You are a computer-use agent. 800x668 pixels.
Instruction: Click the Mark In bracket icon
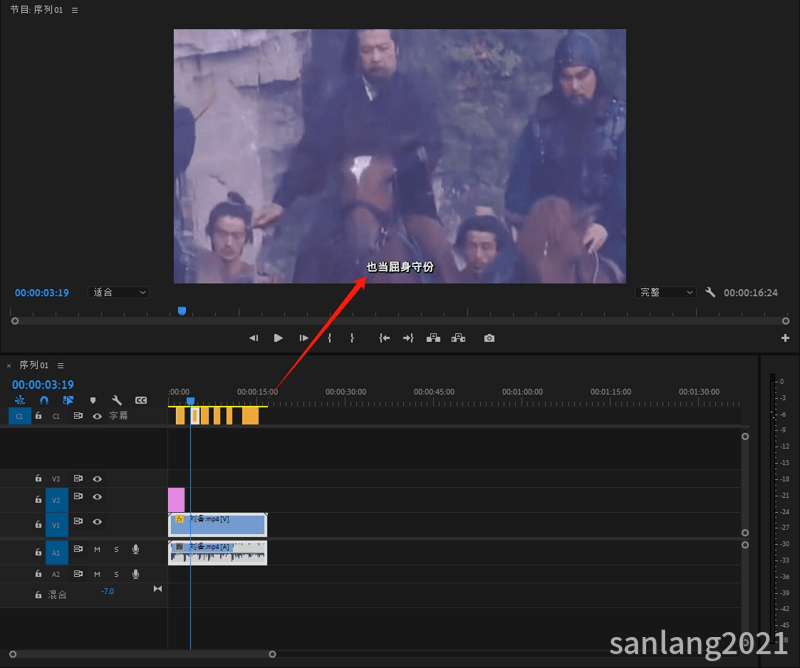pyautogui.click(x=330, y=338)
